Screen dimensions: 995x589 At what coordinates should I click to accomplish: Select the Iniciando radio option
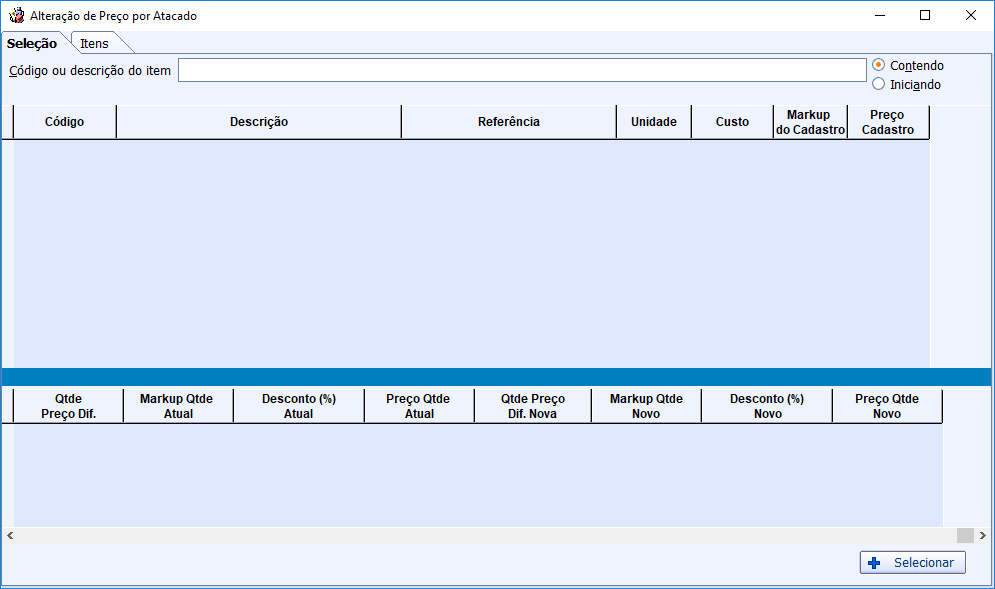(x=879, y=85)
